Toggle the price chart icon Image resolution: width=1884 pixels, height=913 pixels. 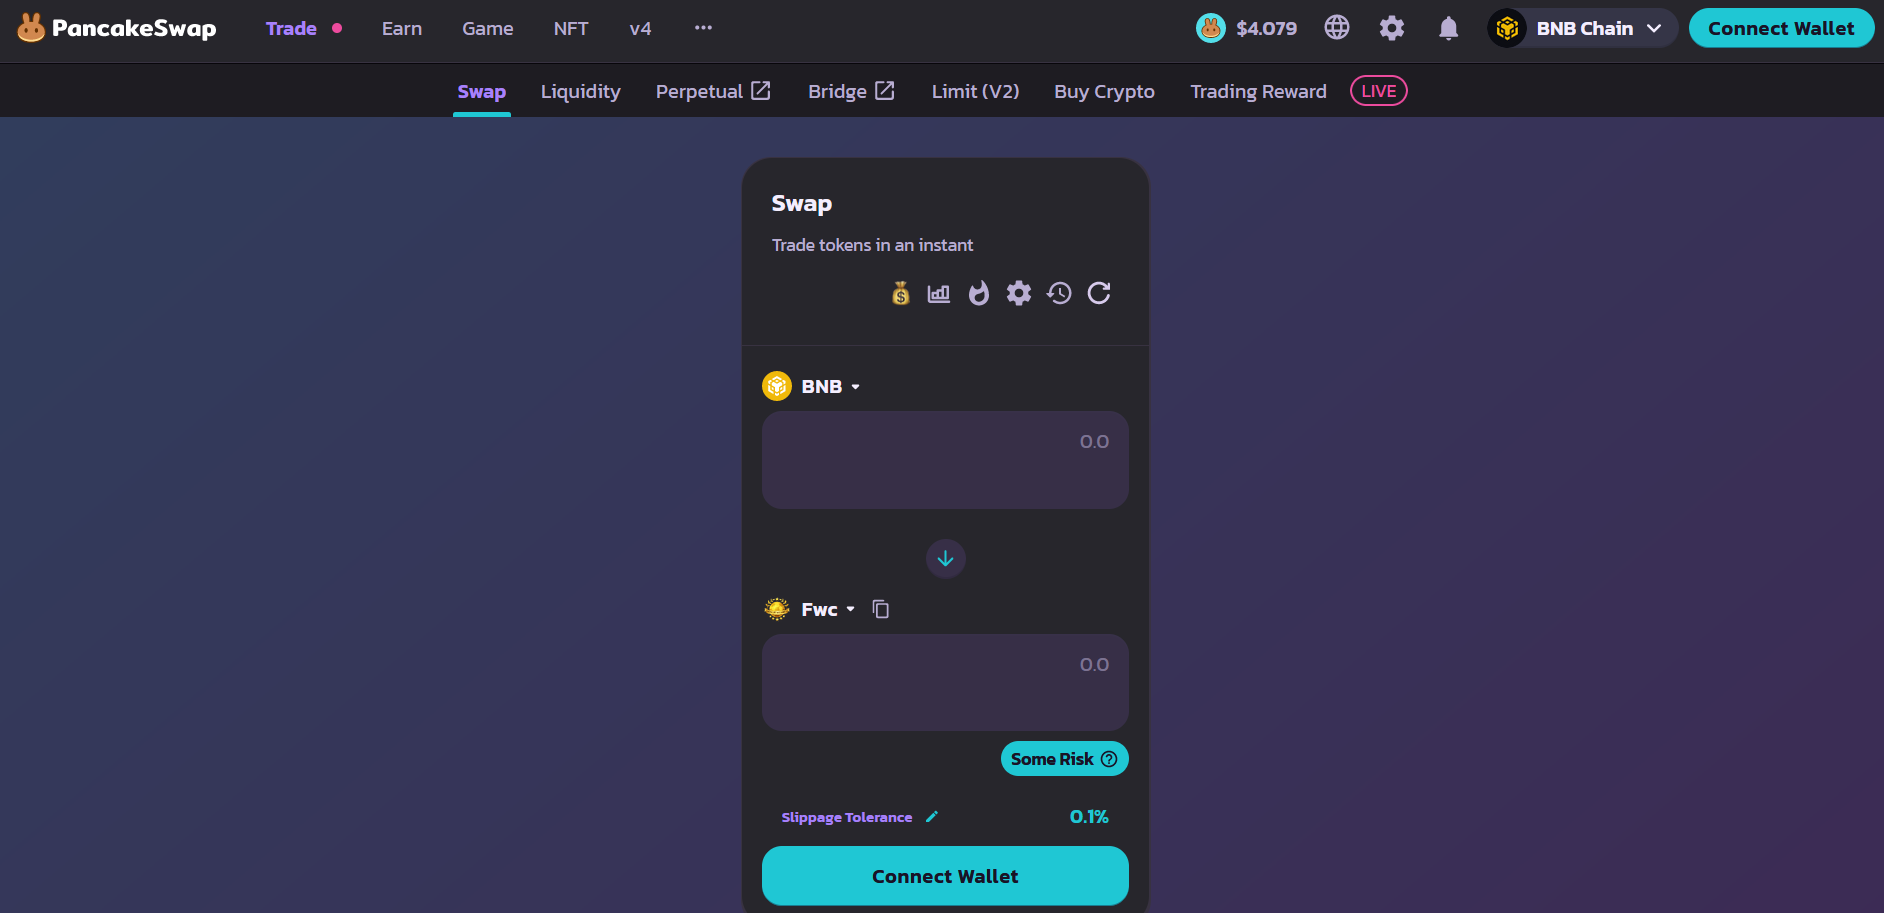pos(939,293)
